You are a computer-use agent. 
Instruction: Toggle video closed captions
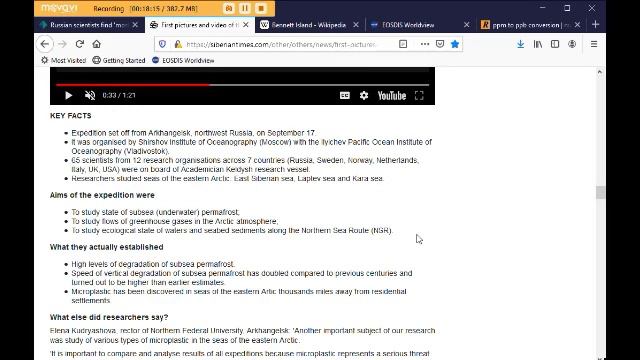(344, 96)
